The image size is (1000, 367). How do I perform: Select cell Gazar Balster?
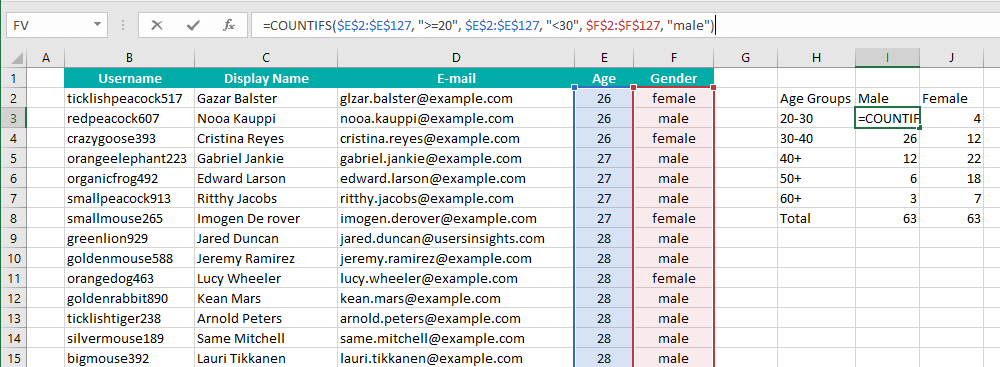(266, 98)
